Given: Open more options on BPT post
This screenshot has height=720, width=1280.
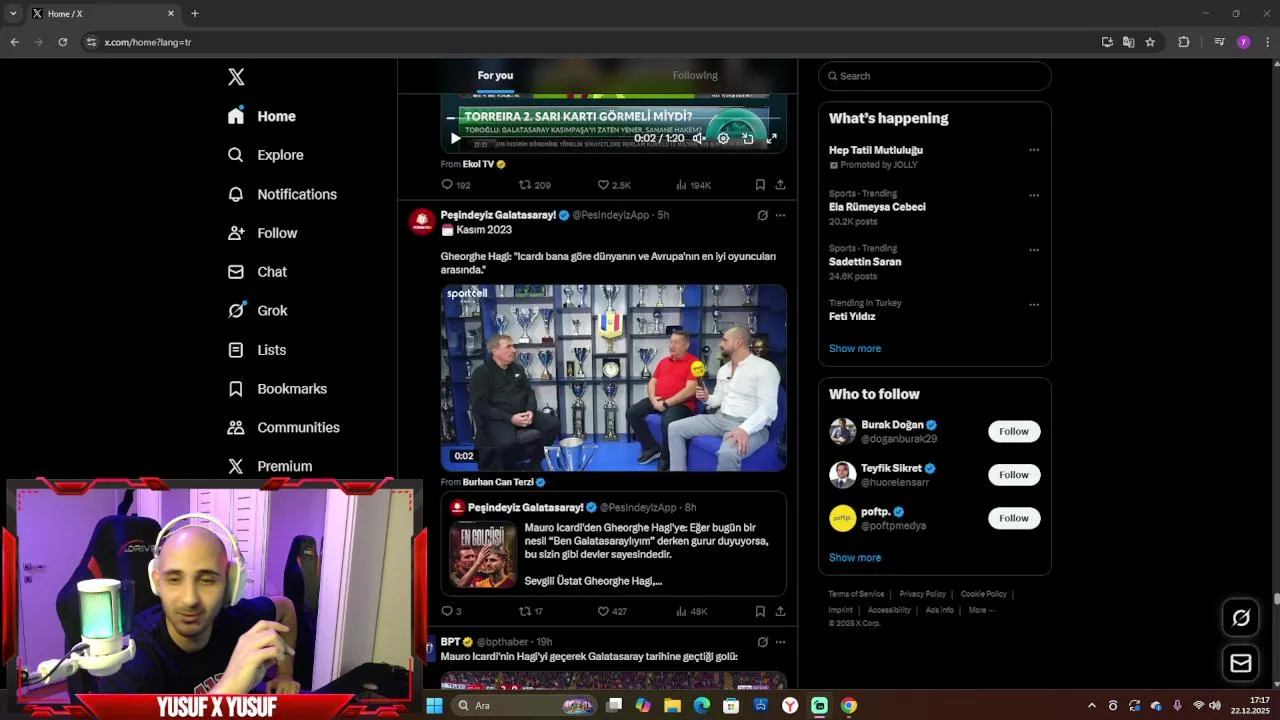Looking at the screenshot, I should [780, 642].
